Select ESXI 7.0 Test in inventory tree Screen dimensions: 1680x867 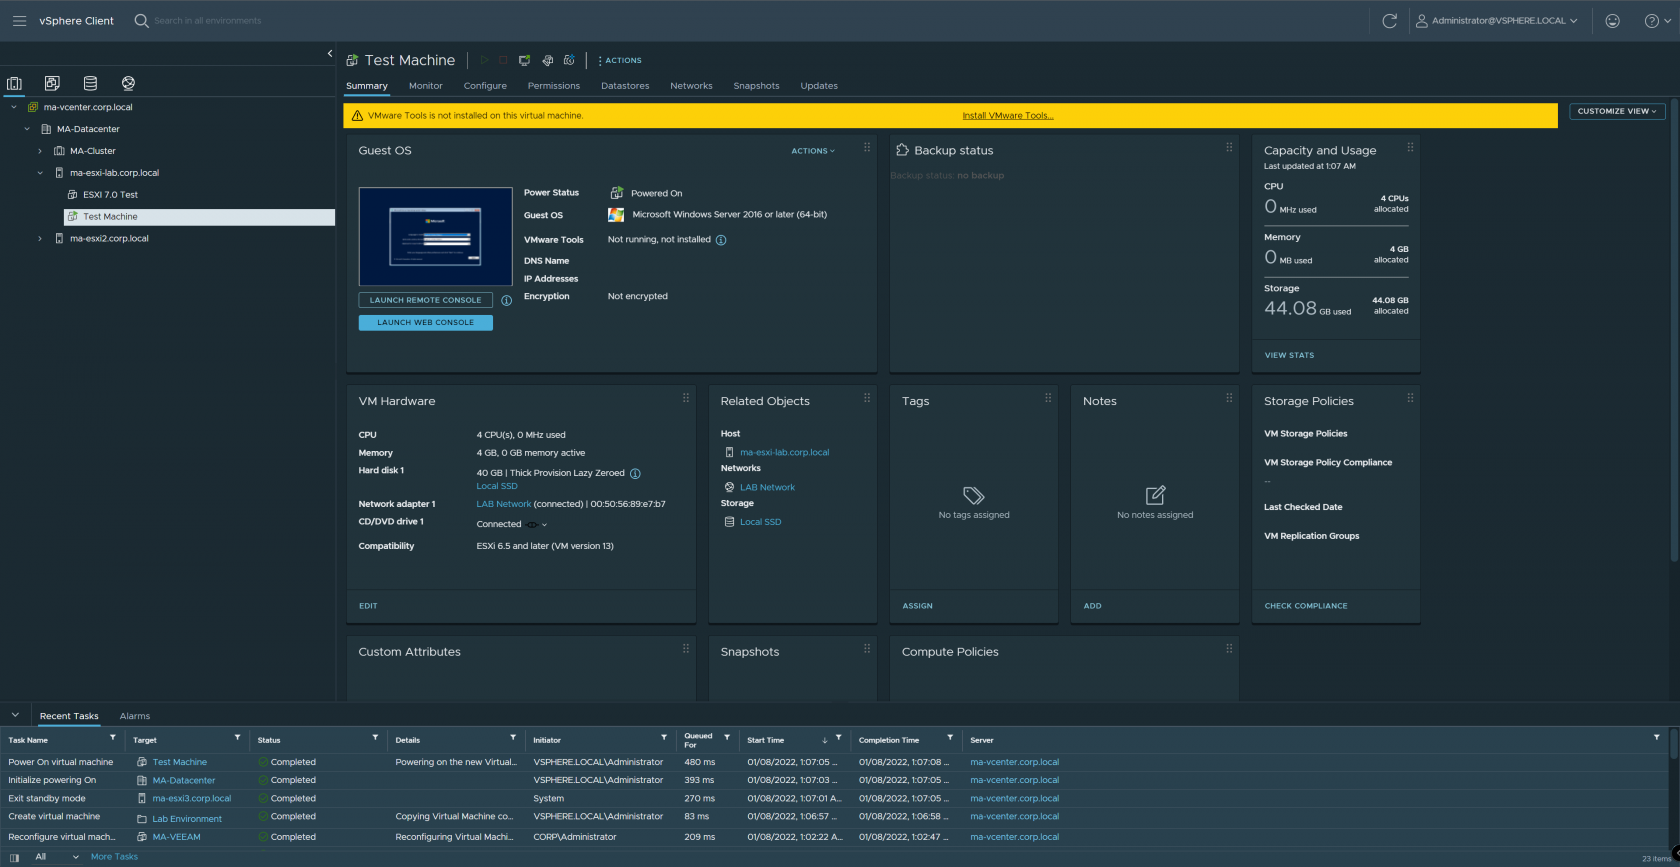[110, 195]
